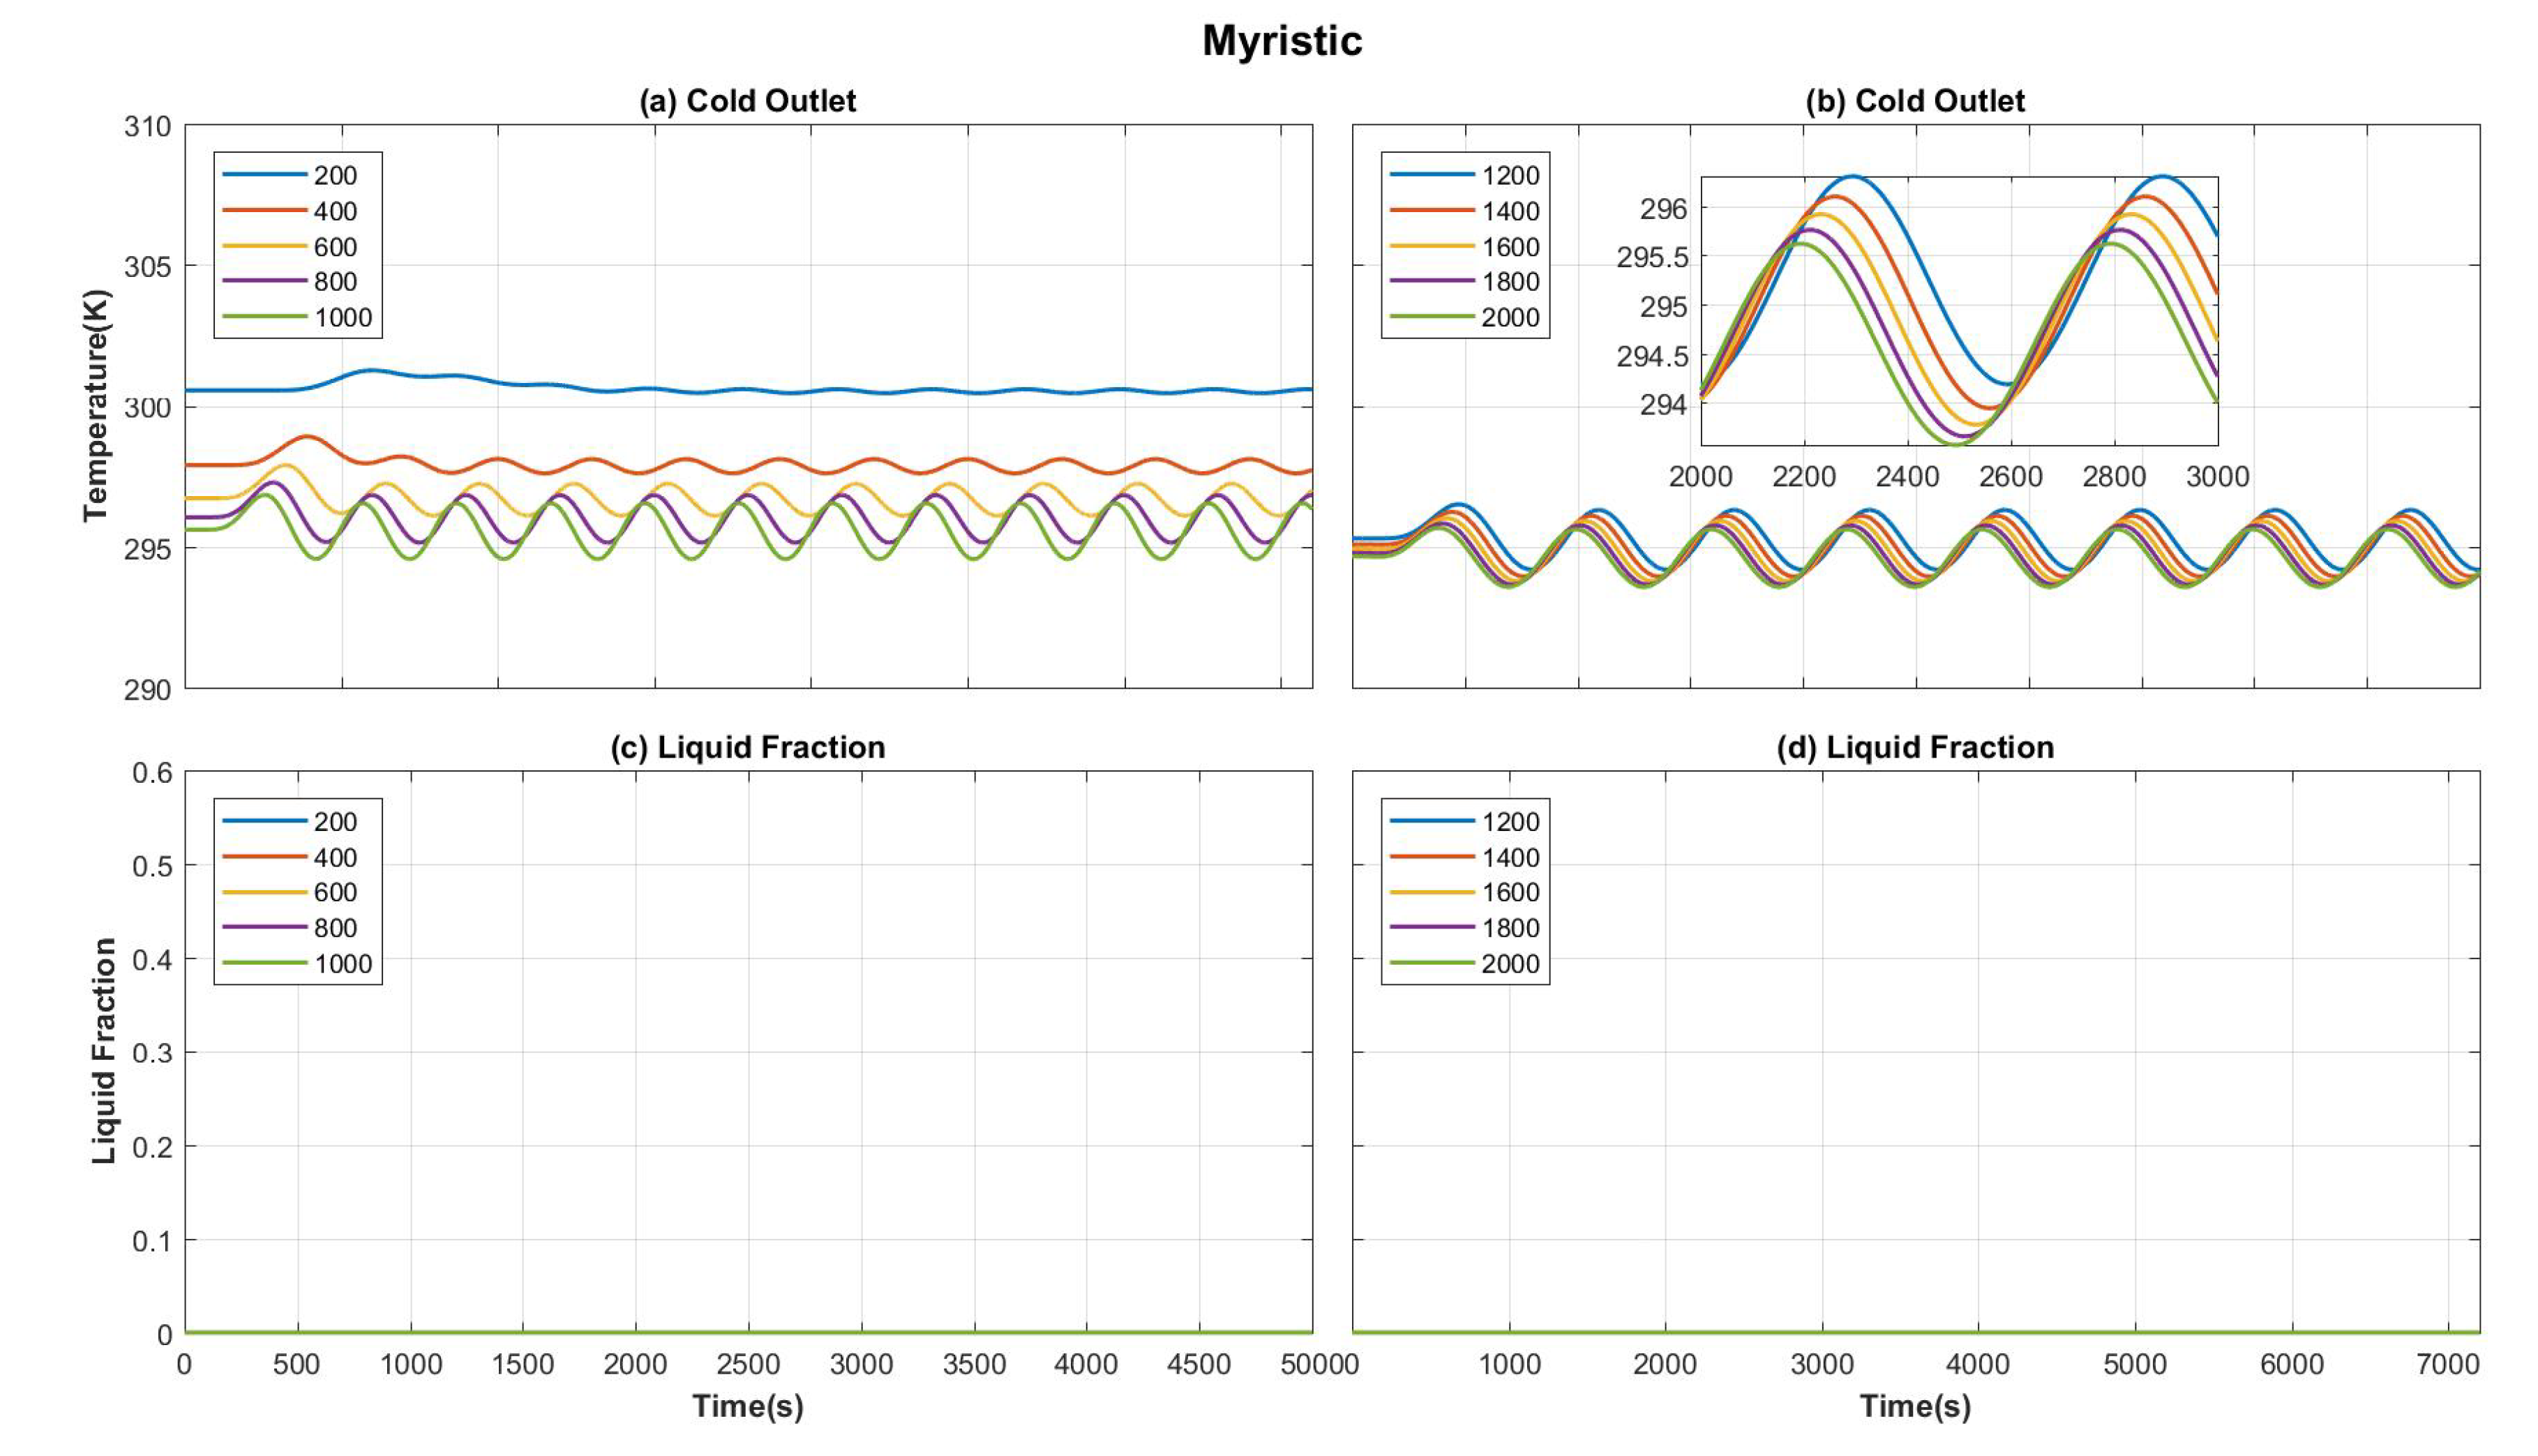Click the 305 tick on temperature axis
Screen dimensions: 2538x1456
coord(147,267)
